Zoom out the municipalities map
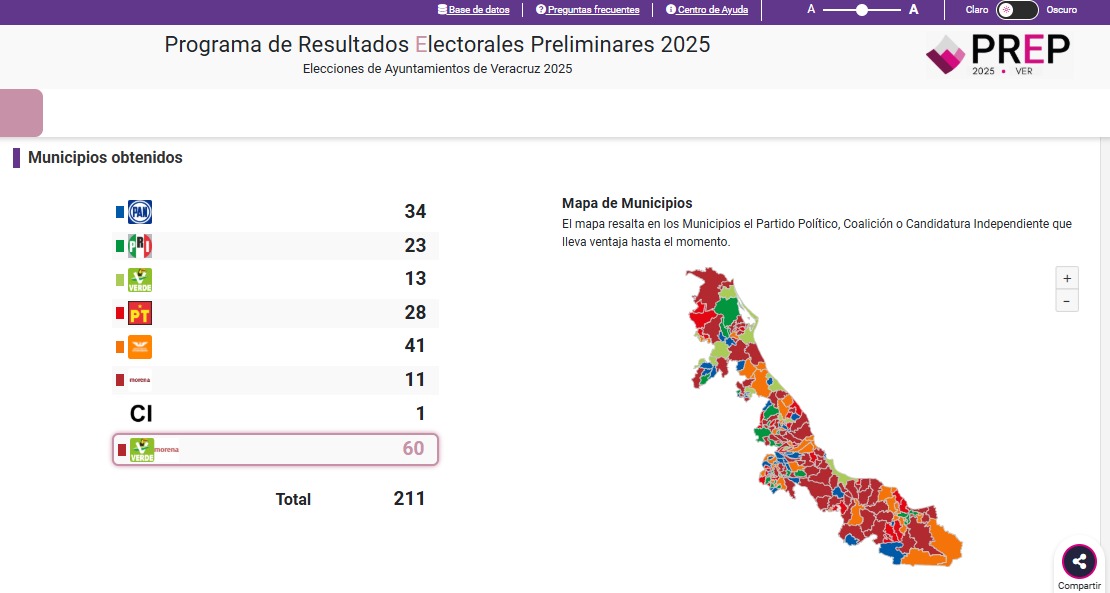The height and width of the screenshot is (593, 1110). (1067, 301)
